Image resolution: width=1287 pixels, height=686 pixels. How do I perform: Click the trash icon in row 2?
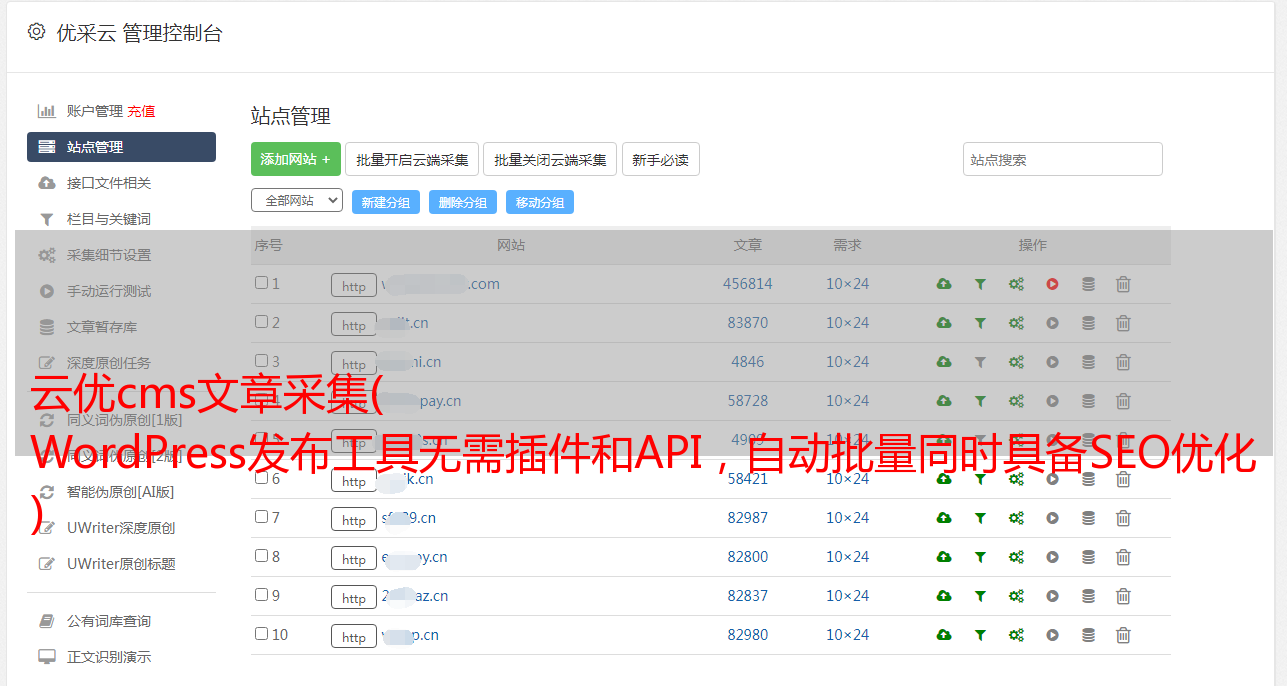point(1123,323)
